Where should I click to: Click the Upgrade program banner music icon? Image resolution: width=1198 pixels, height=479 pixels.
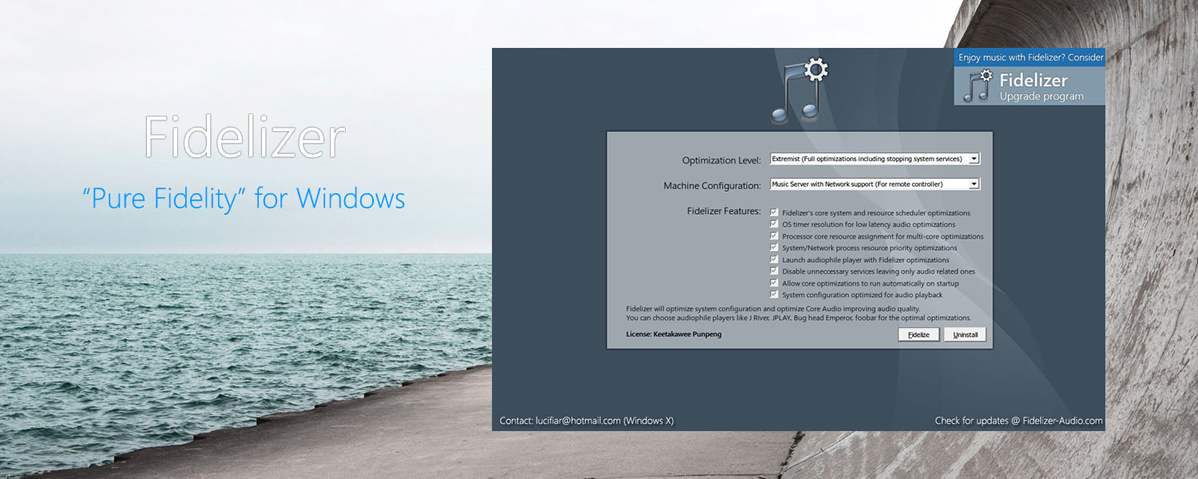977,86
